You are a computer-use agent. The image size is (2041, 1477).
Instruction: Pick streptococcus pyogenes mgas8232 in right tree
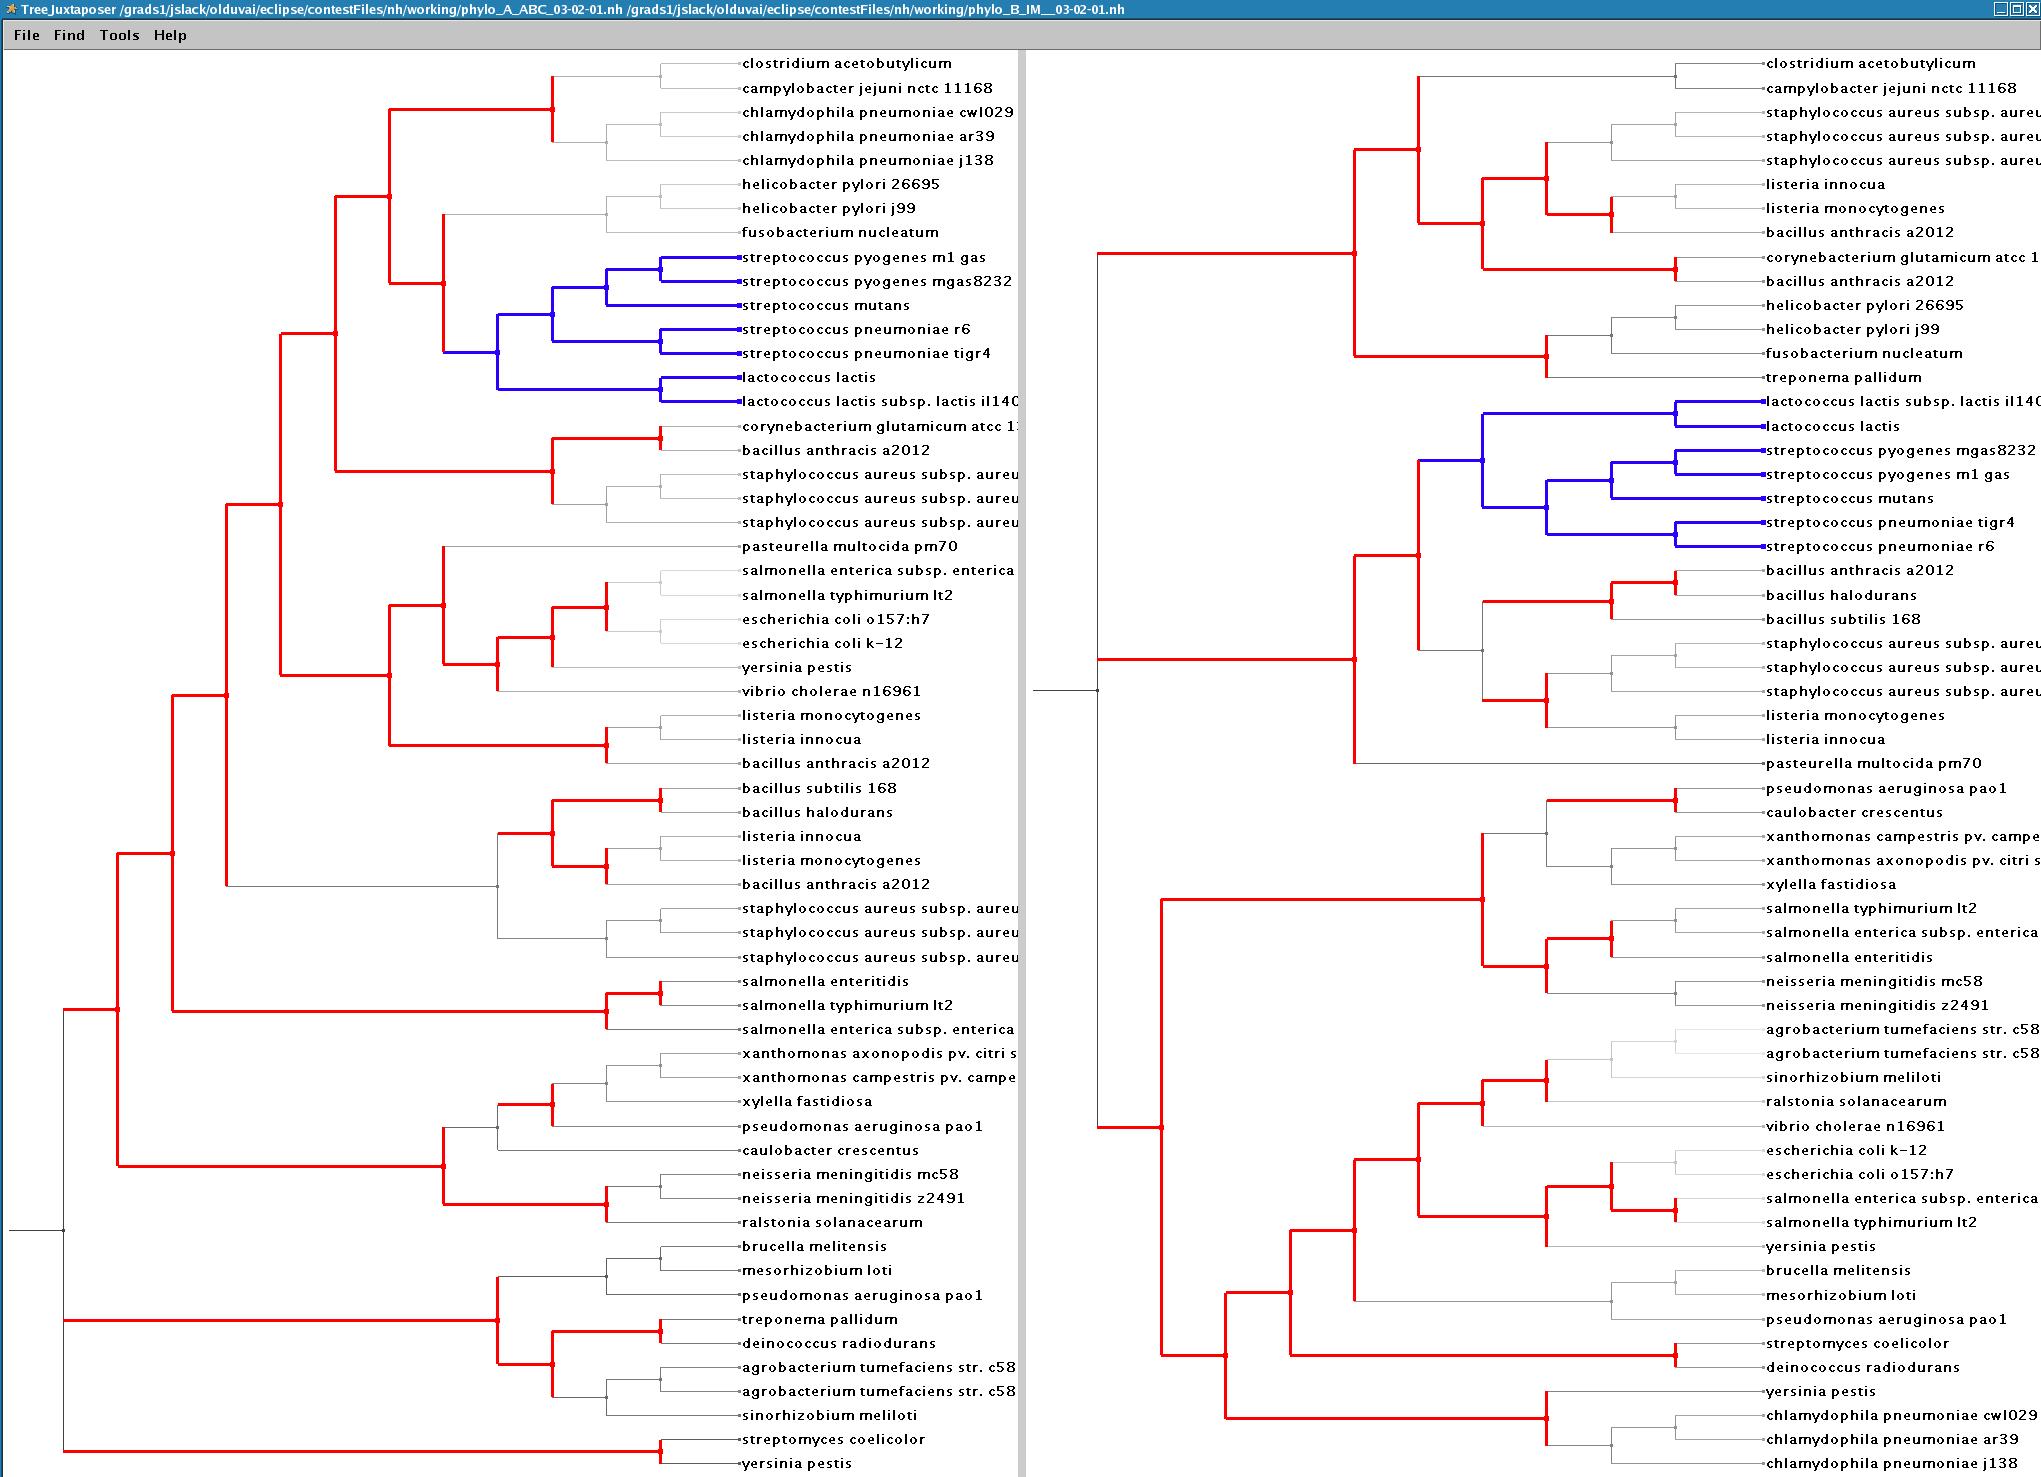tap(1900, 450)
